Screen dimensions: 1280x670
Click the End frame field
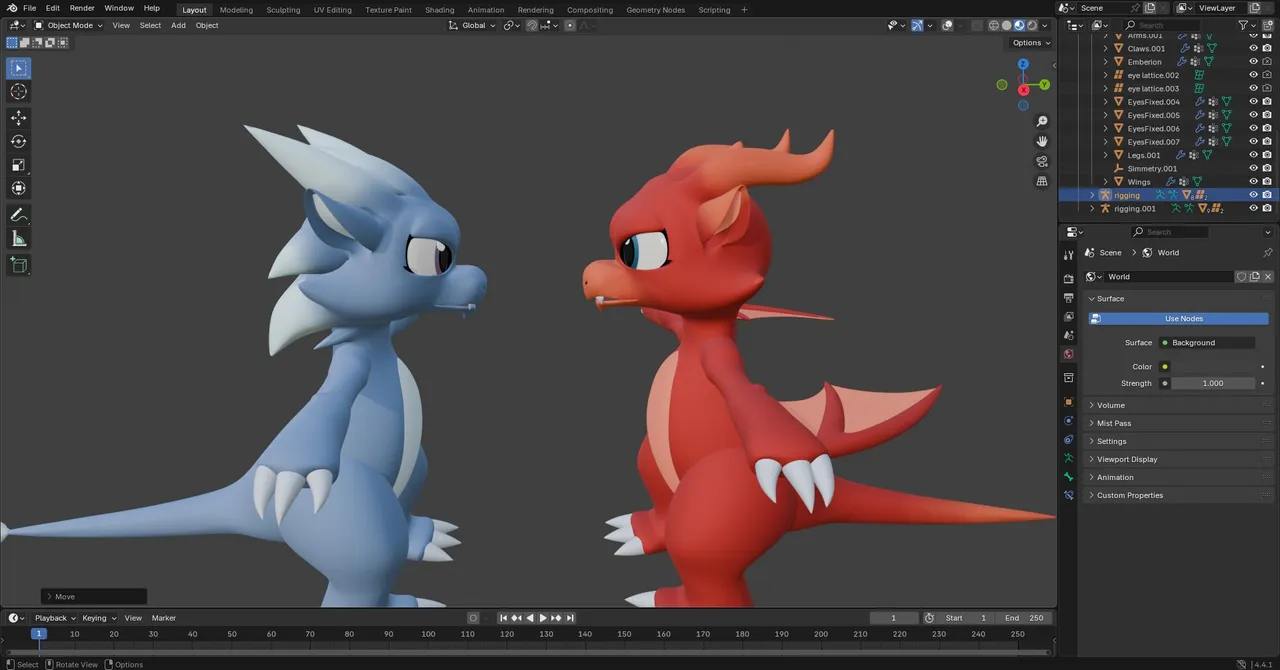pos(1025,618)
